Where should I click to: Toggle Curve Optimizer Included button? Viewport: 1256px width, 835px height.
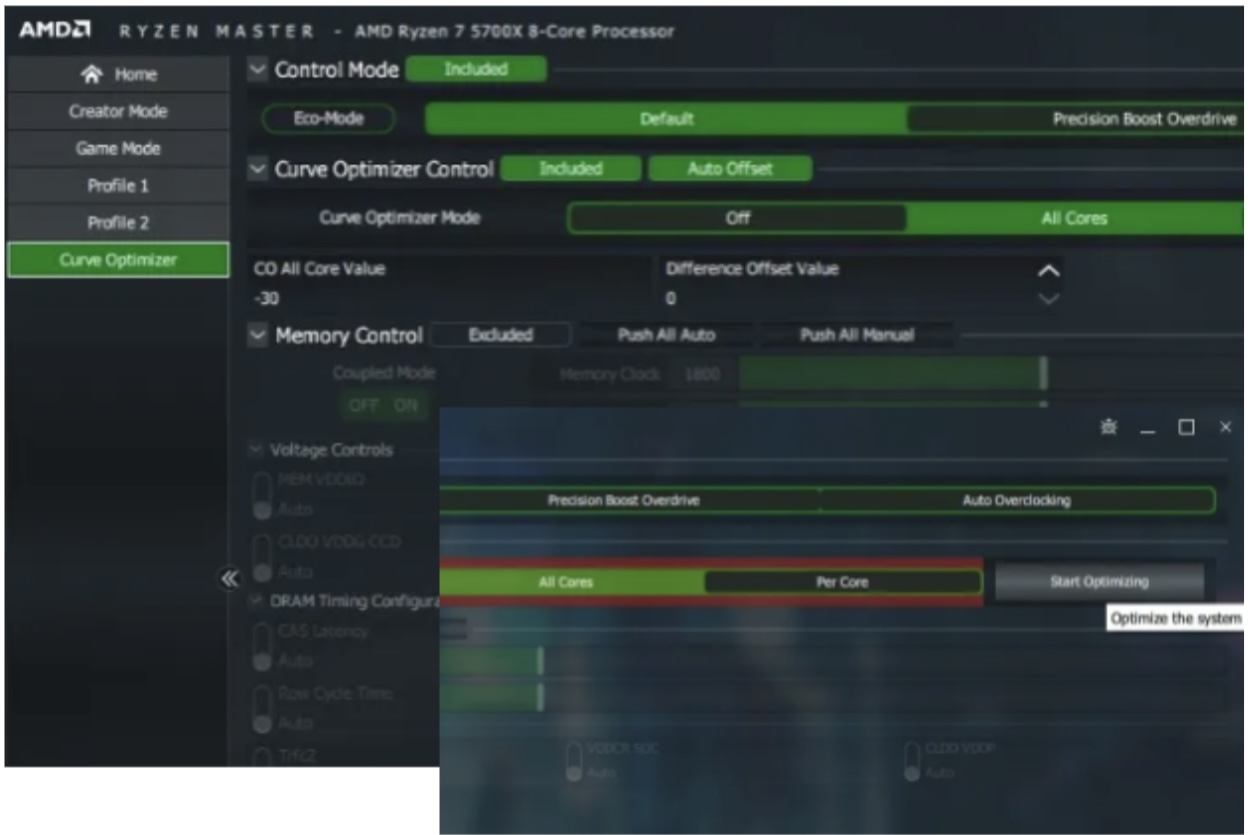pyautogui.click(x=571, y=169)
